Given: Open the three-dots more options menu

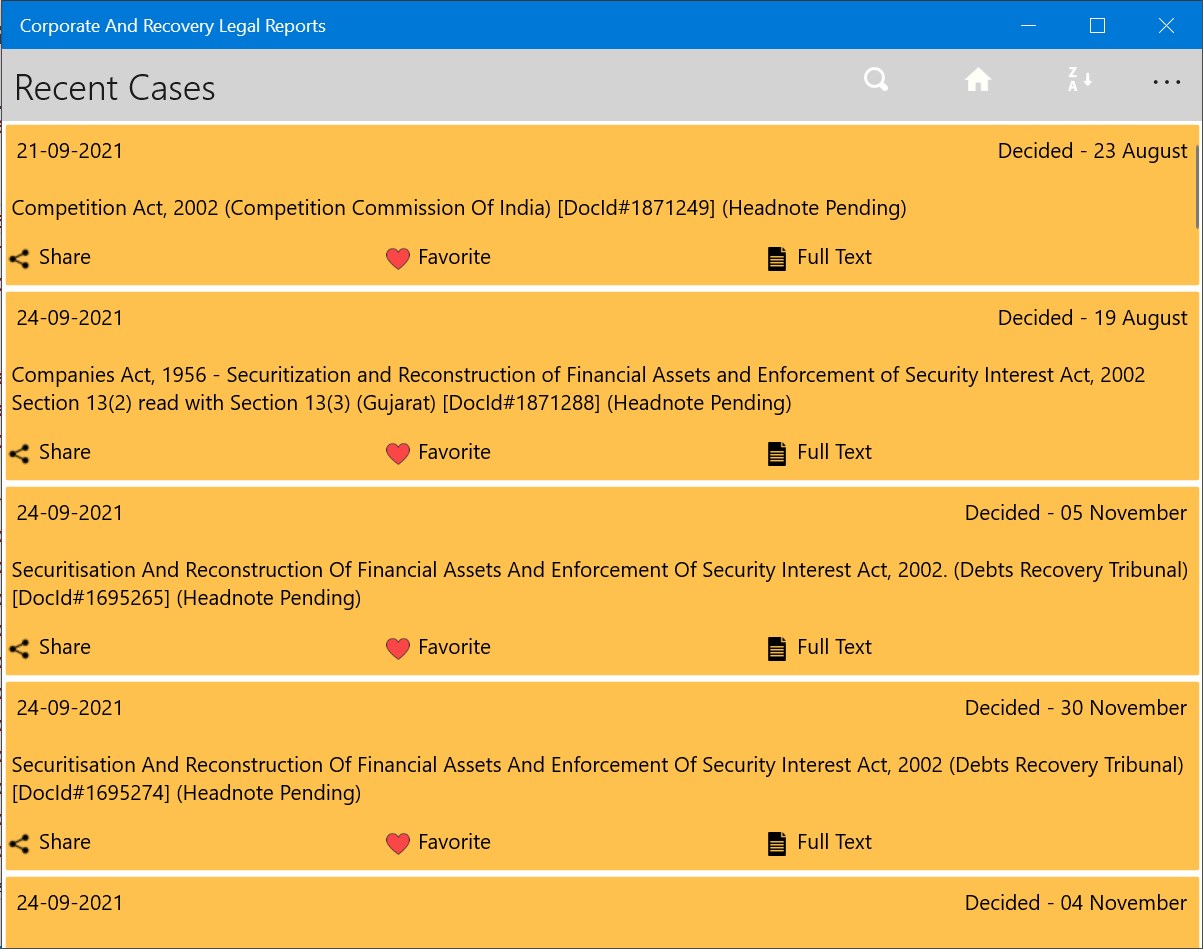Looking at the screenshot, I should pos(1166,82).
